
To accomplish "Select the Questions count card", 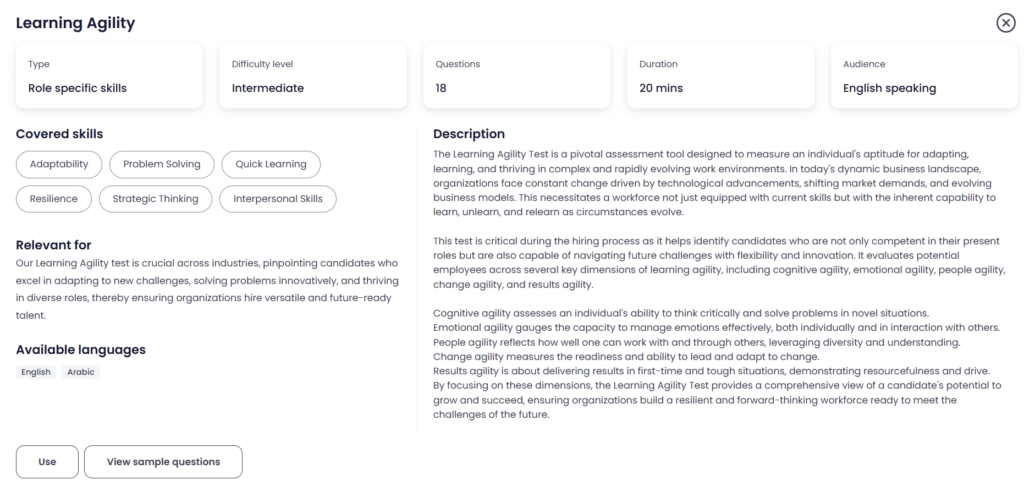I will click(517, 76).
